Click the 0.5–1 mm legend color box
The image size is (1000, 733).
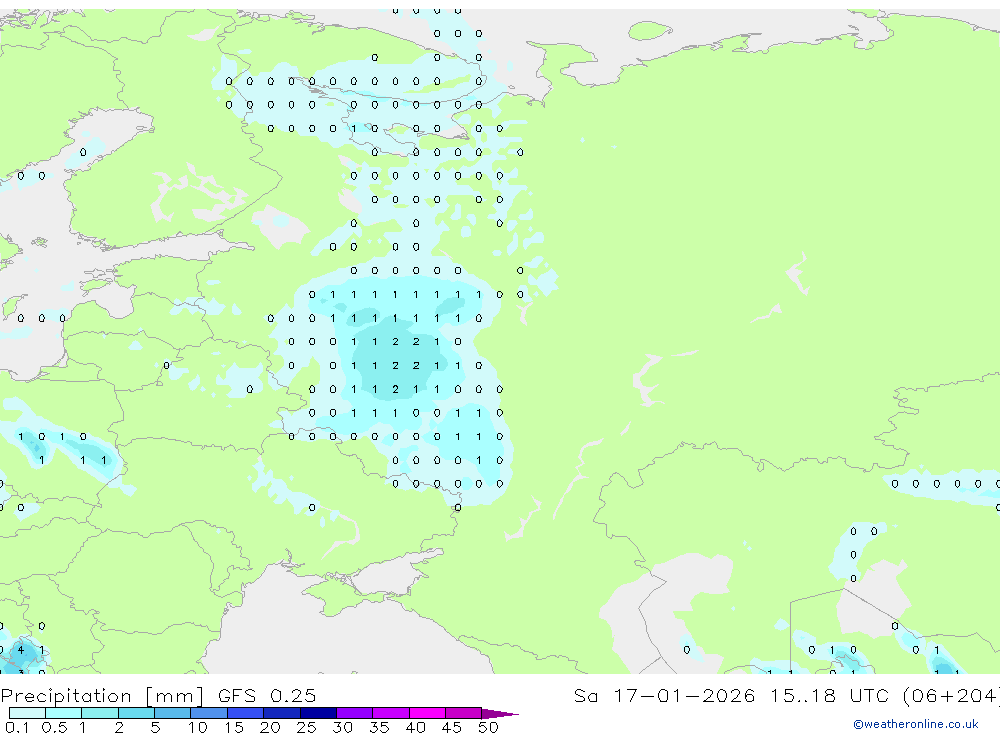coord(64,713)
